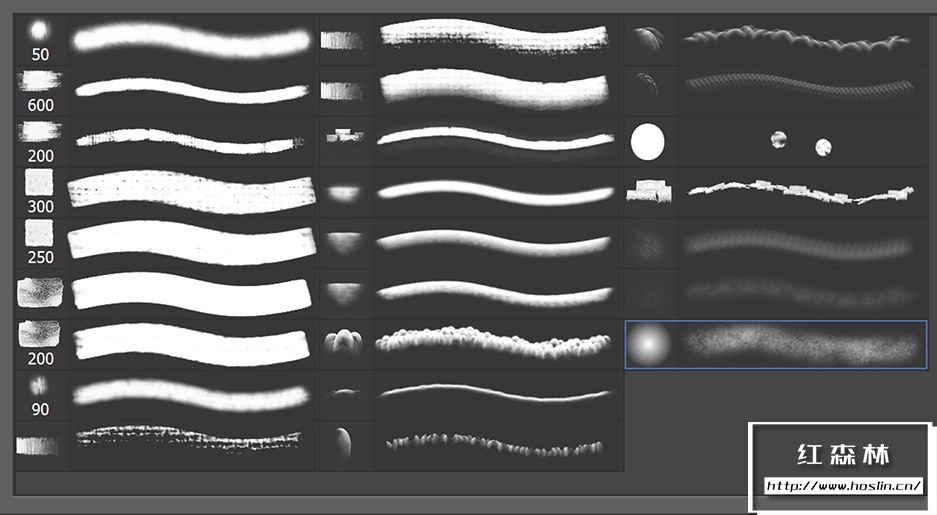Choose the shell-tip brush with wispy cloud stroke
The height and width of the screenshot is (515, 937).
click(776, 41)
